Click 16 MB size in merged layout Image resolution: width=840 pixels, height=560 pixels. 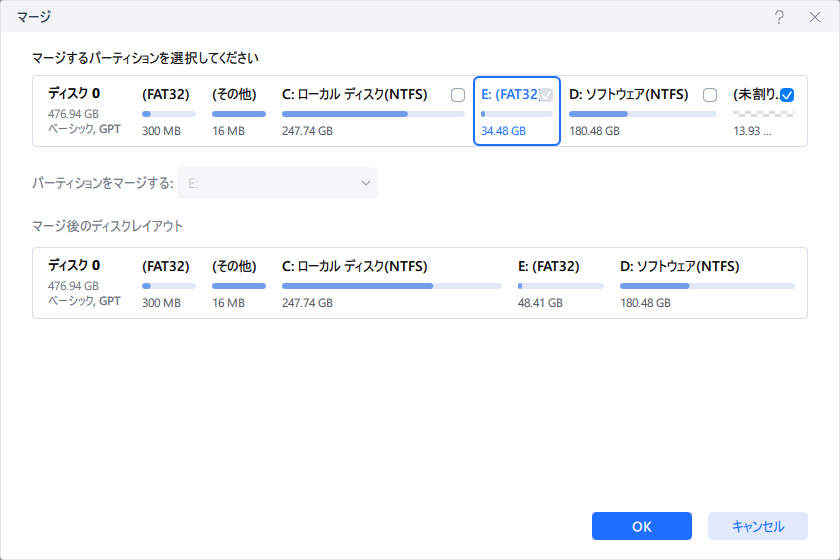(x=228, y=303)
